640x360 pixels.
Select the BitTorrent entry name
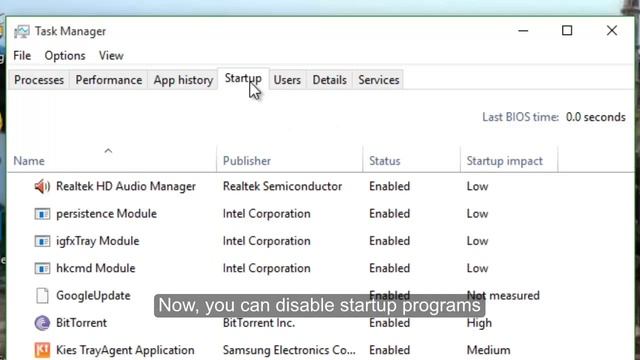[82, 323]
